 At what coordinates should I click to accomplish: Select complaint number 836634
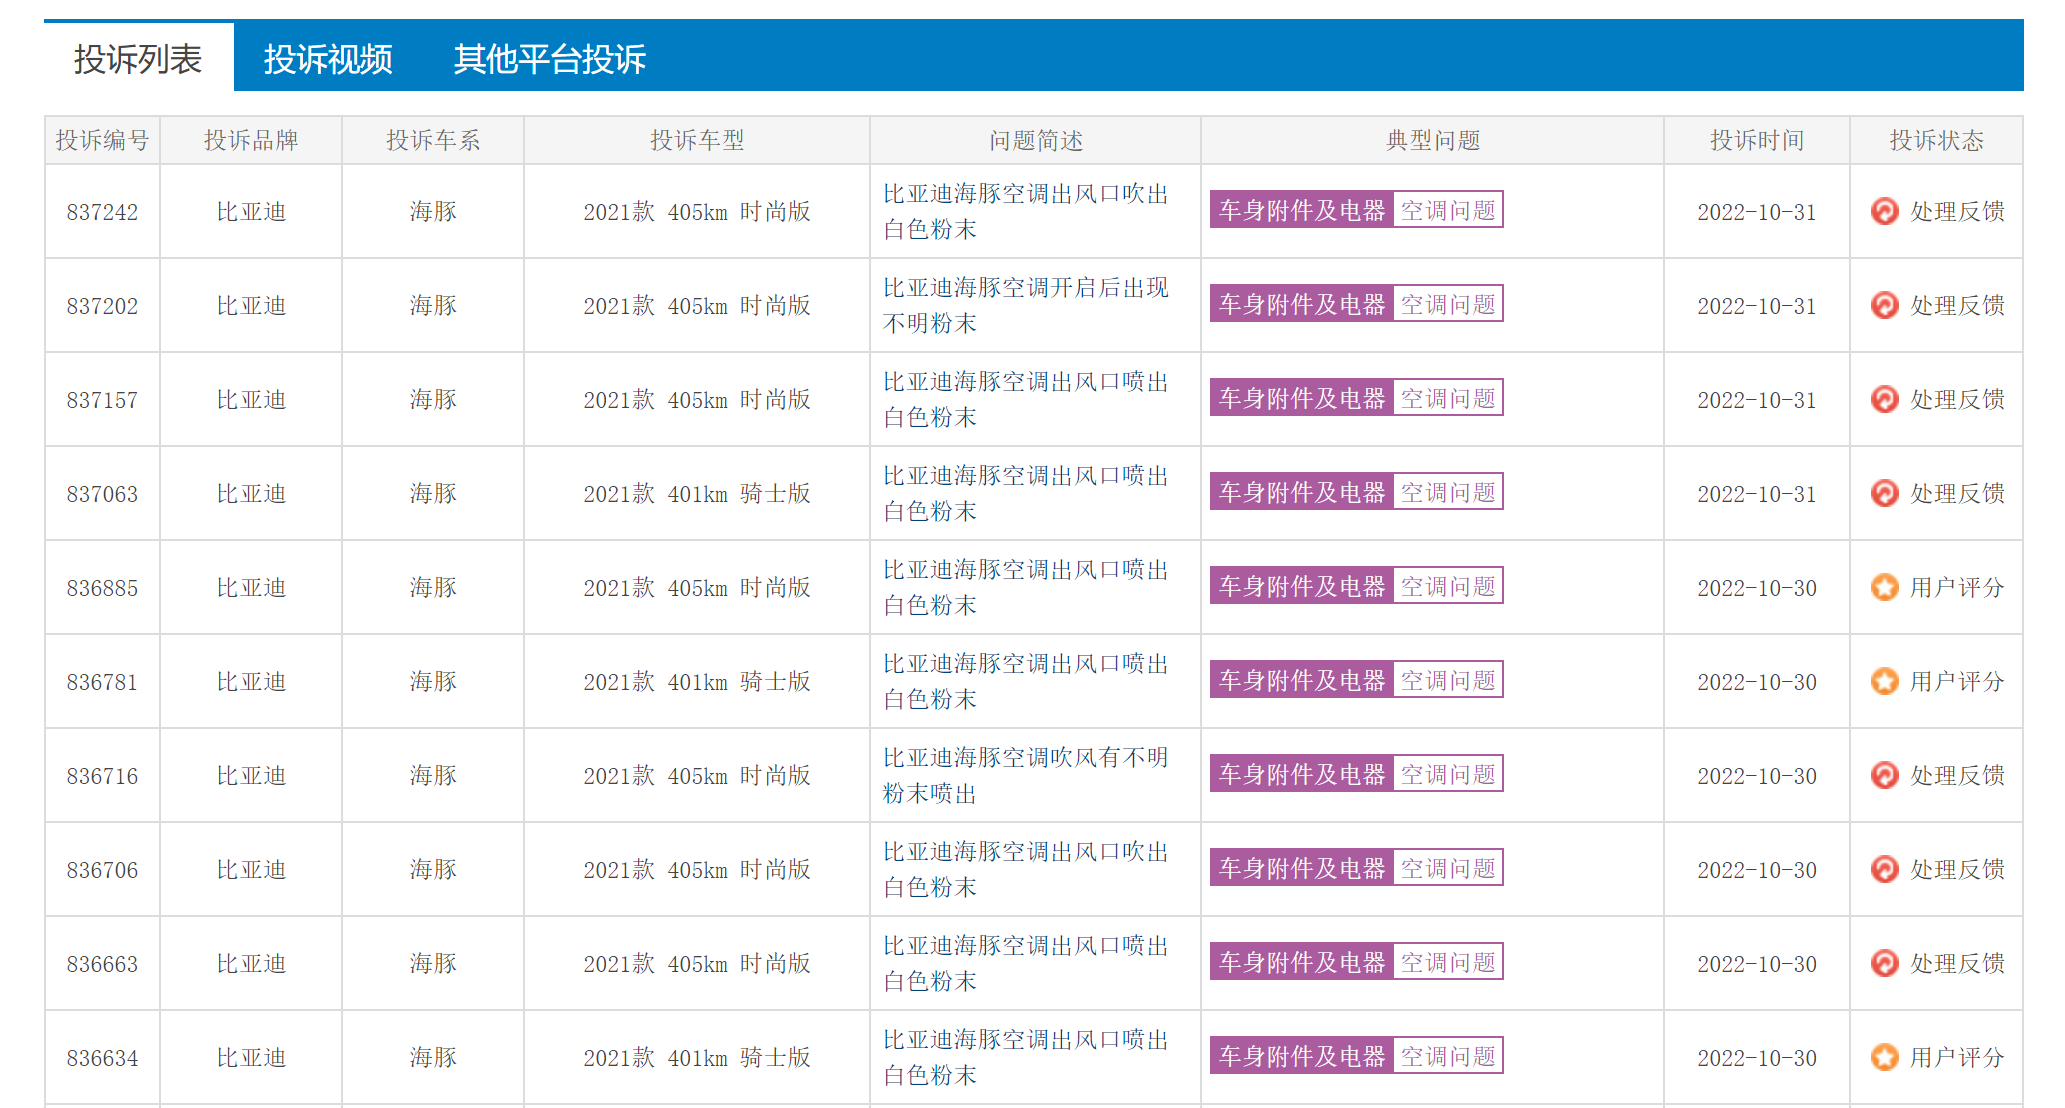(102, 1058)
